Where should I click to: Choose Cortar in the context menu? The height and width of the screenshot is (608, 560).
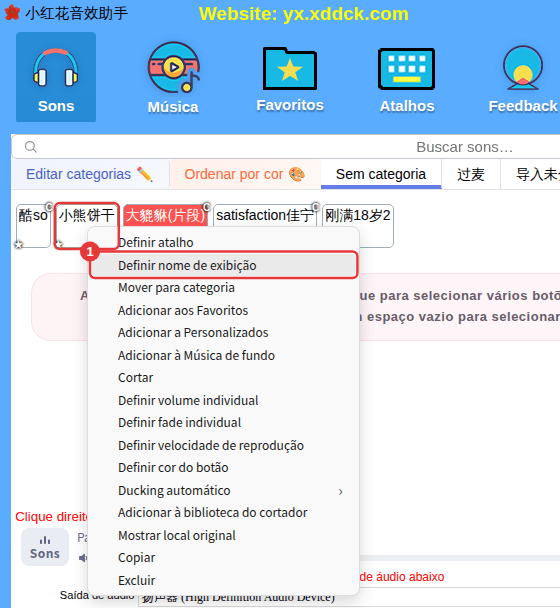pos(224,378)
